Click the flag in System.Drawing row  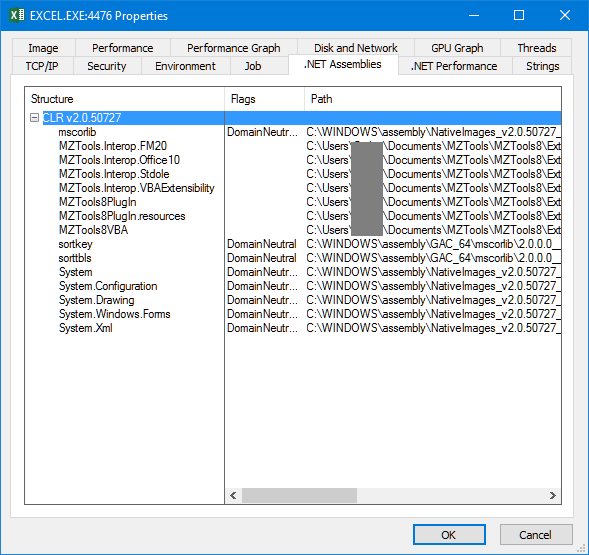(x=262, y=300)
